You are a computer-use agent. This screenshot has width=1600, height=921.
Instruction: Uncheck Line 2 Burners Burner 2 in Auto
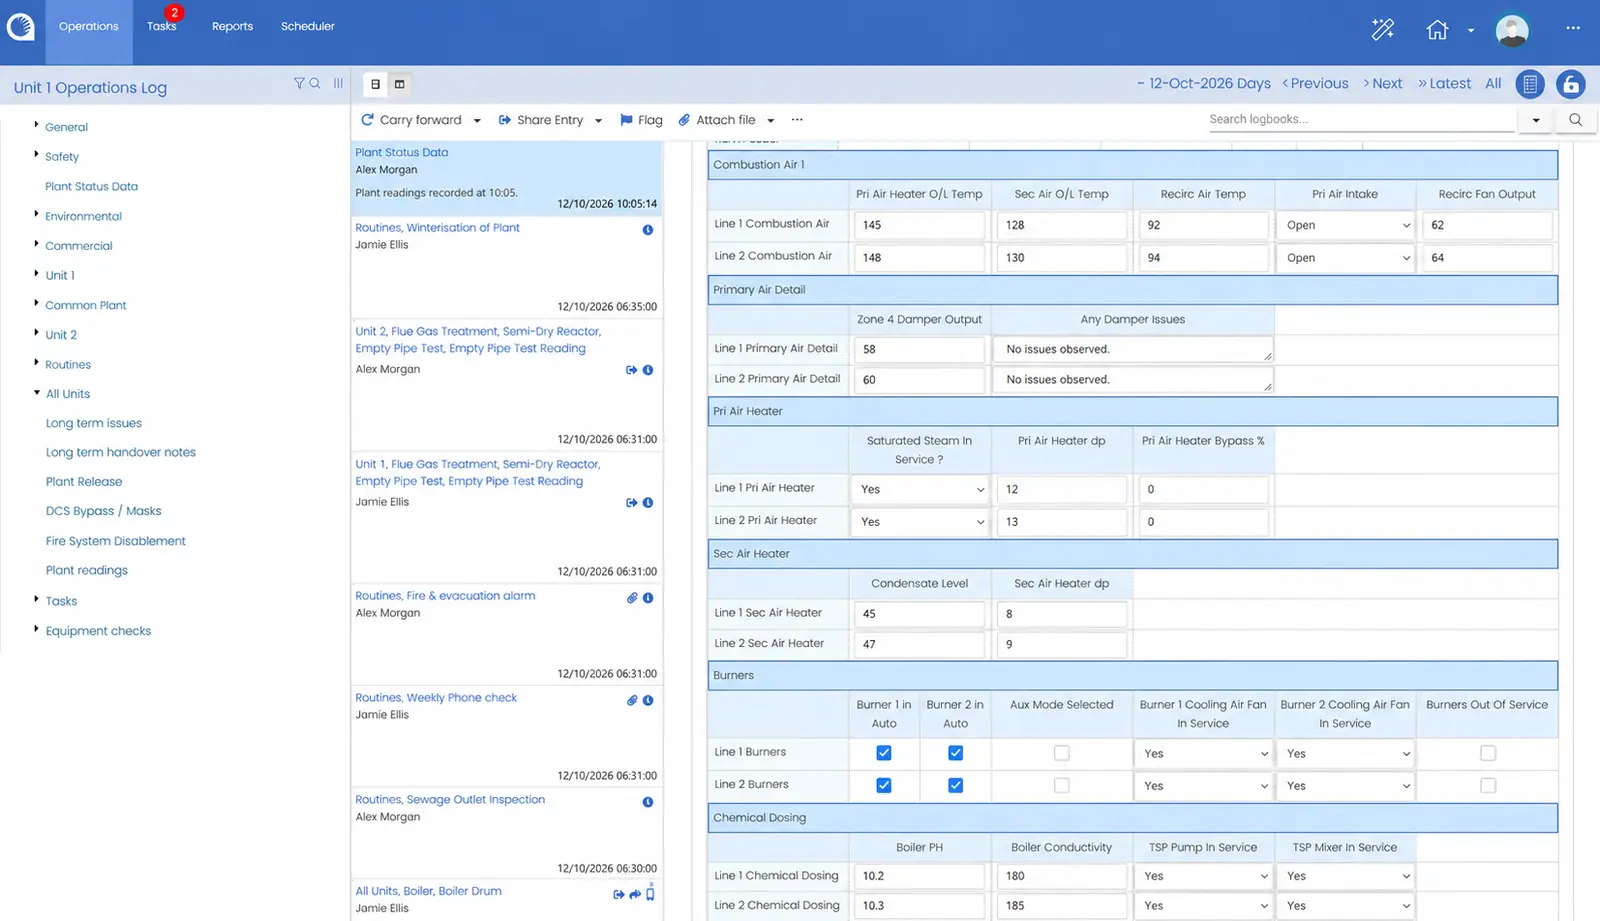coord(955,785)
